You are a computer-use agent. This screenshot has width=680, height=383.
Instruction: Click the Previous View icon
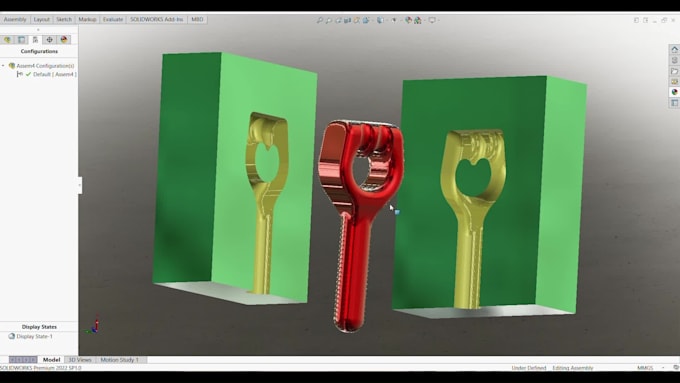coord(338,20)
